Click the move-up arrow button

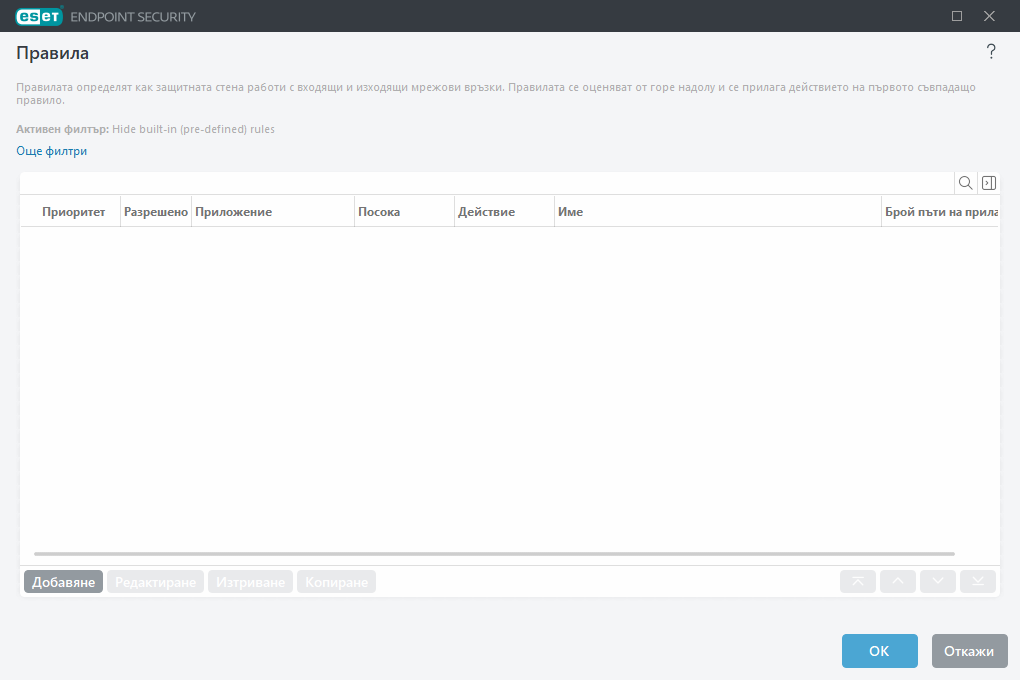pos(898,582)
